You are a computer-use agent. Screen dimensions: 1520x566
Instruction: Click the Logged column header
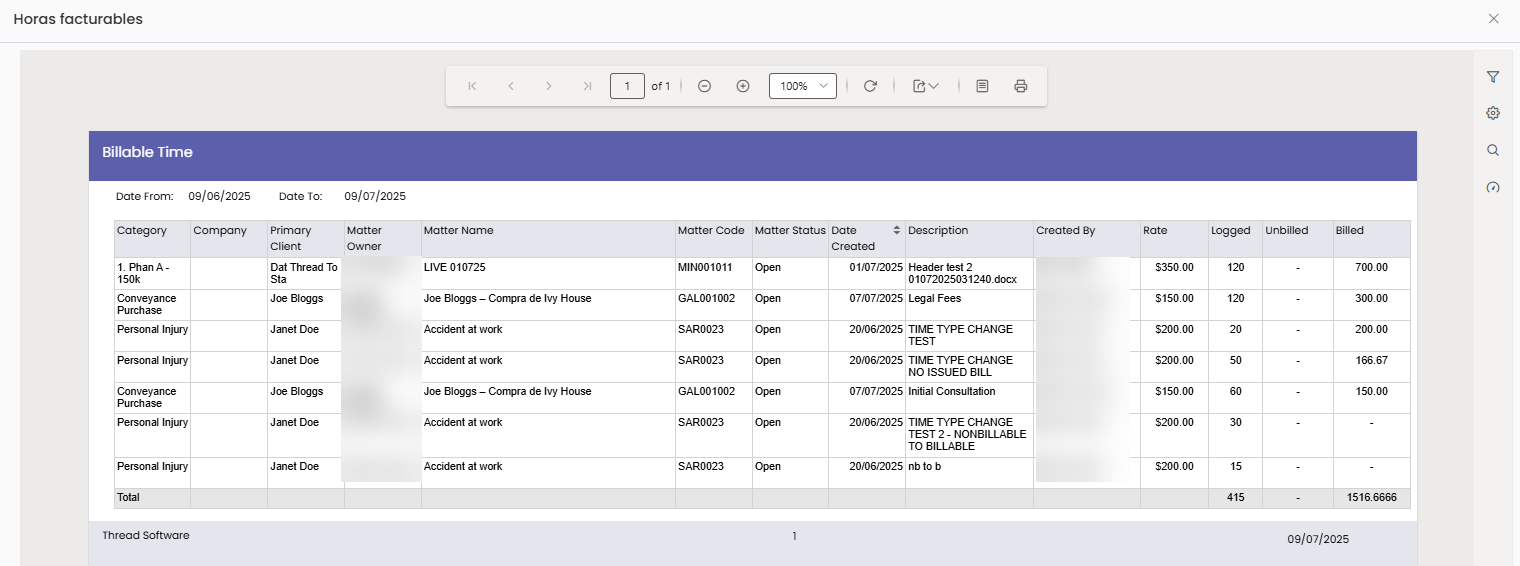(x=1235, y=239)
